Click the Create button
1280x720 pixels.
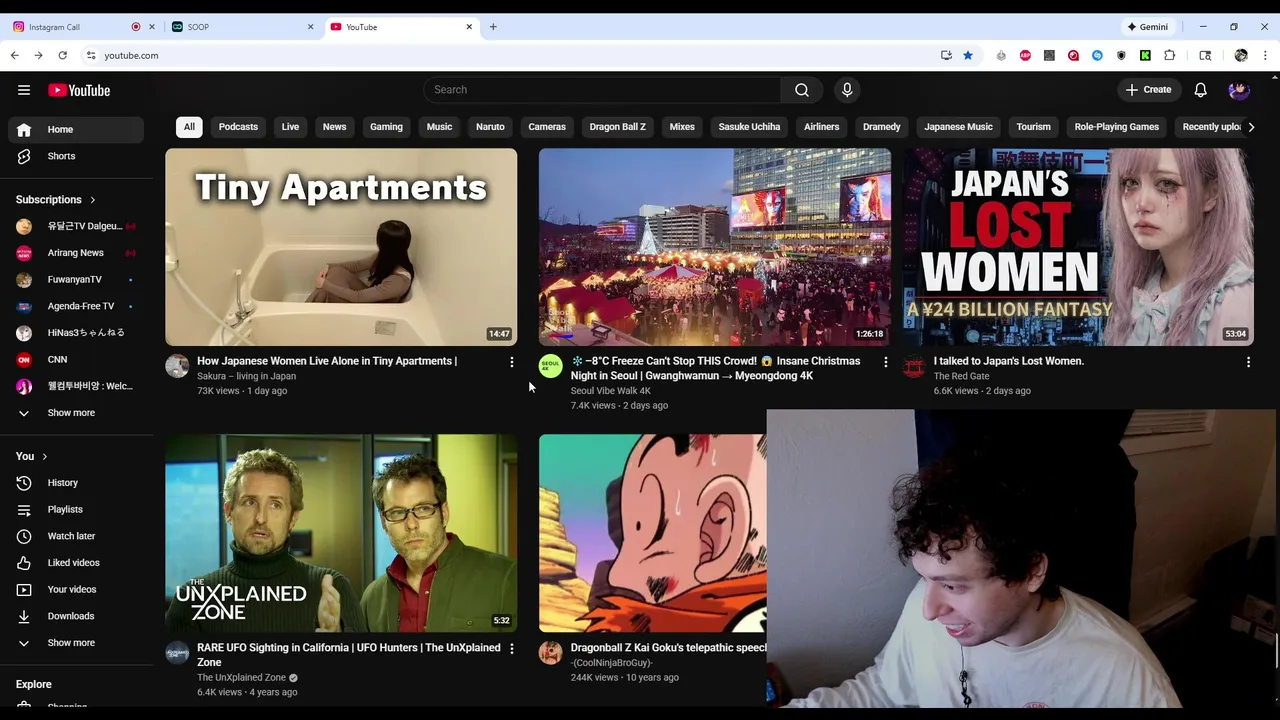pyautogui.click(x=1148, y=90)
